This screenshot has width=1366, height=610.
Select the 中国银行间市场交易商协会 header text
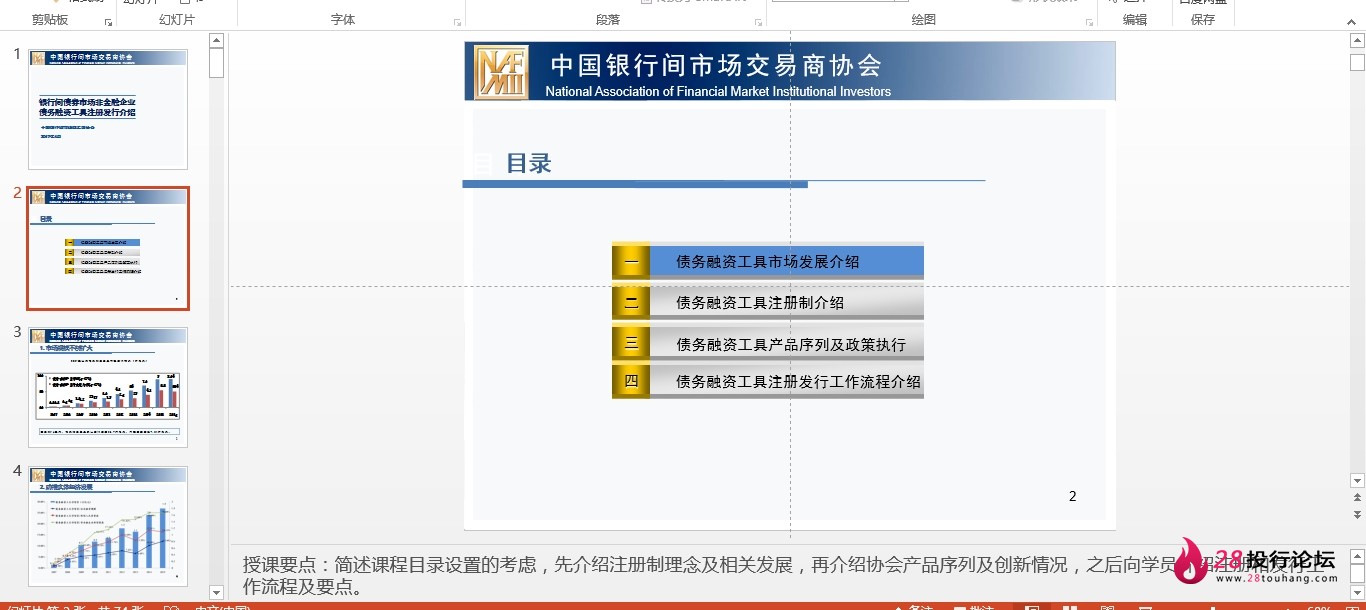[716, 65]
